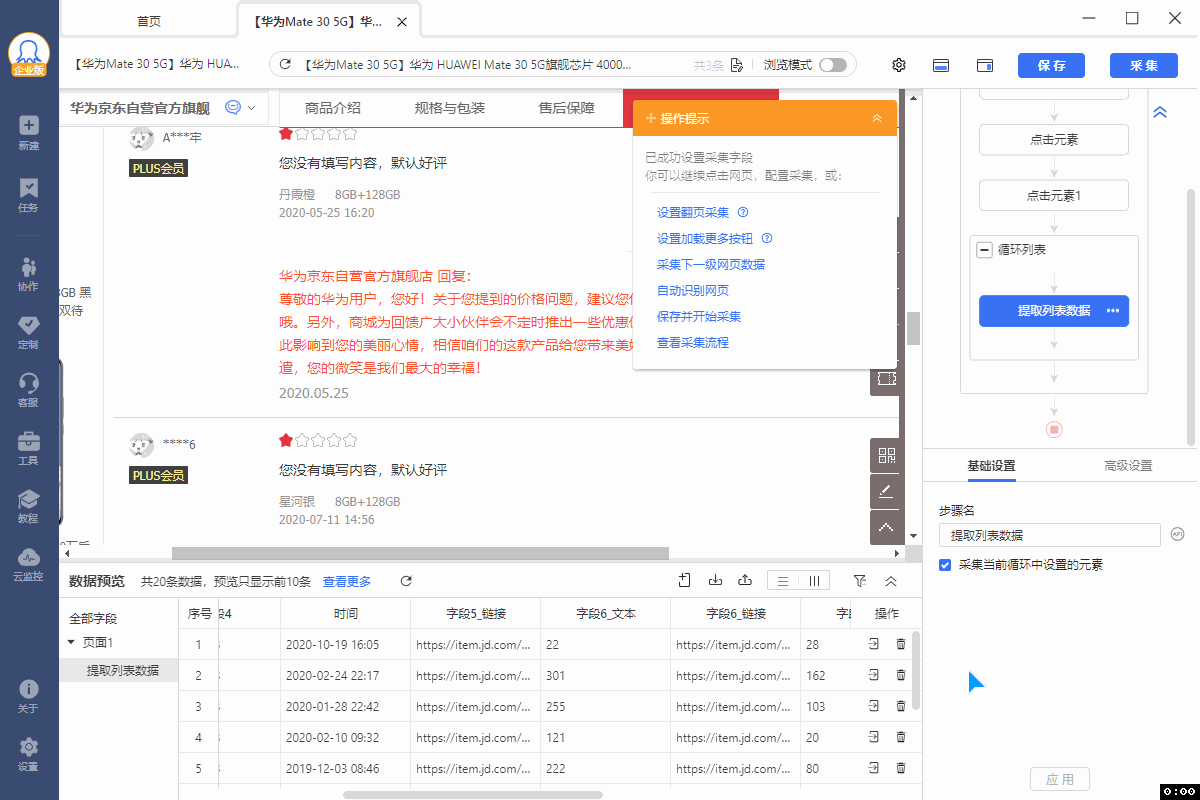Click the red stop node in workflow

(x=1054, y=429)
